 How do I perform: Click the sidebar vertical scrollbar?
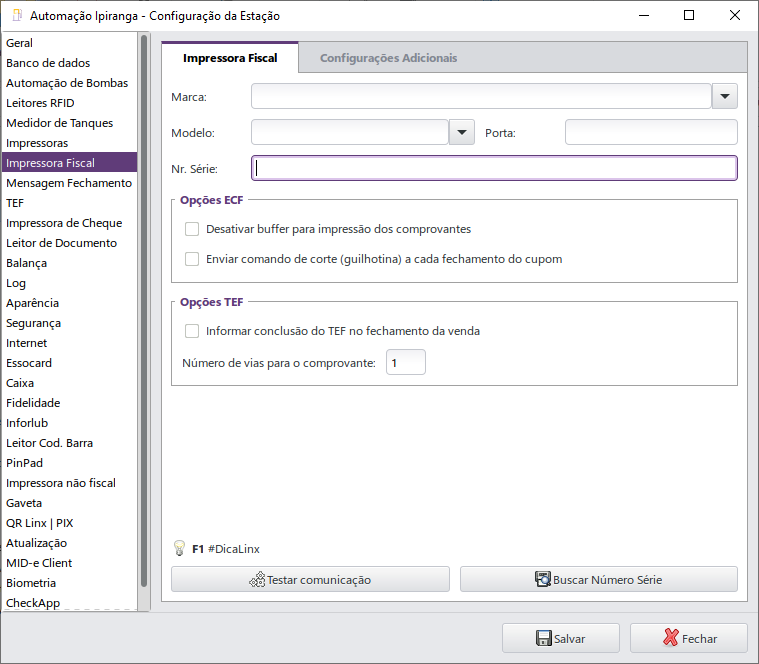click(x=144, y=310)
